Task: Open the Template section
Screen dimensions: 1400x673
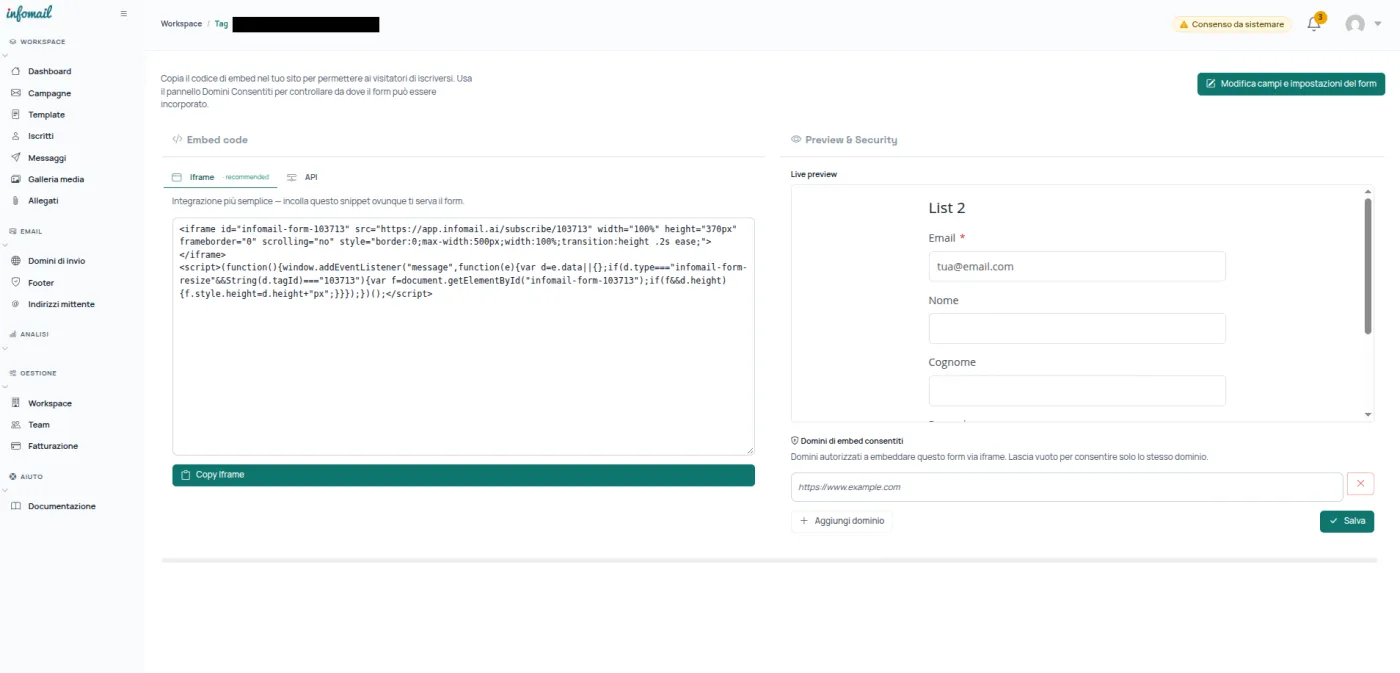Action: coord(46,114)
